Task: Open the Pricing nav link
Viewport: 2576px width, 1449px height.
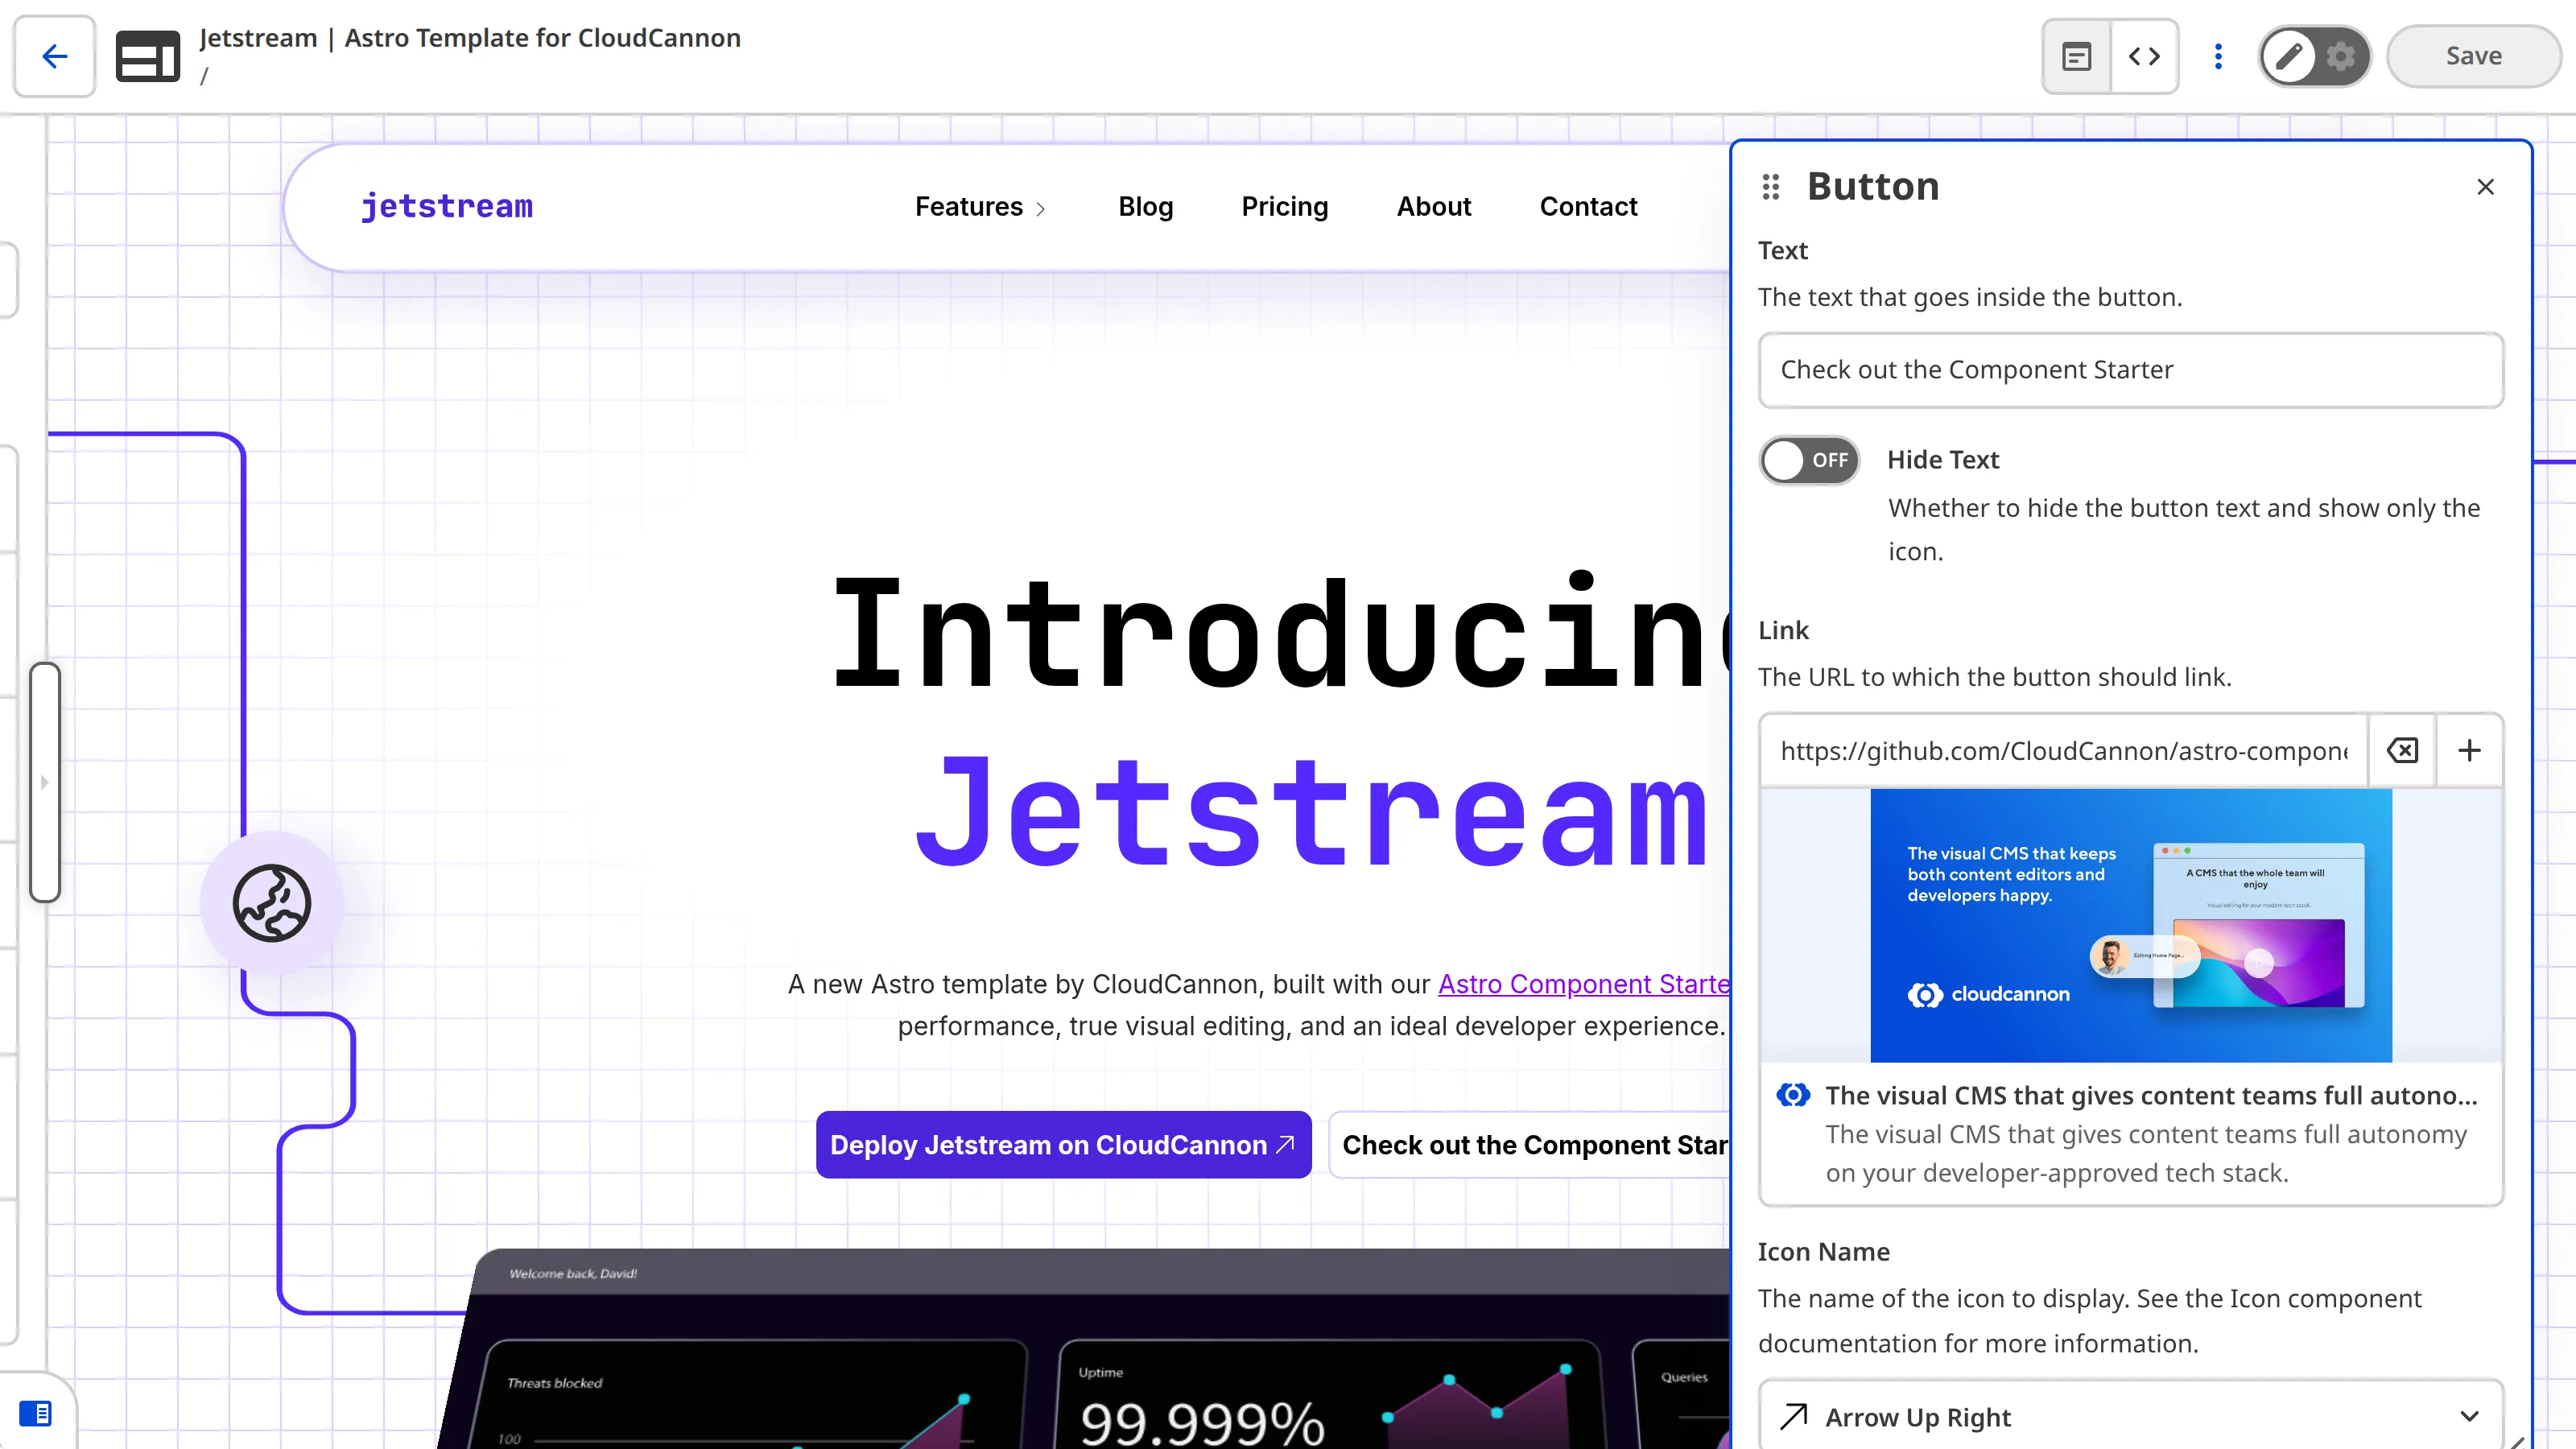Action: point(1285,207)
